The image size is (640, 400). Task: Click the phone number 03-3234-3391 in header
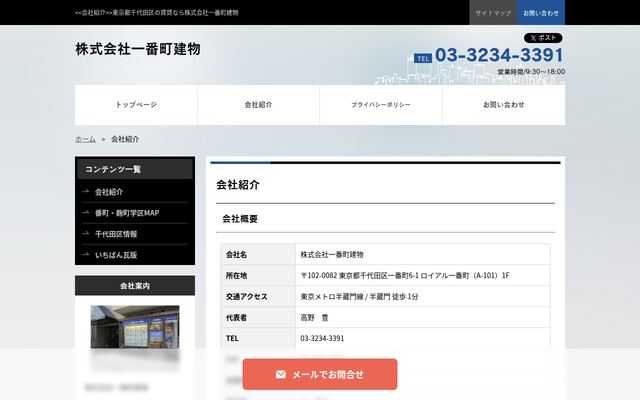pos(499,55)
